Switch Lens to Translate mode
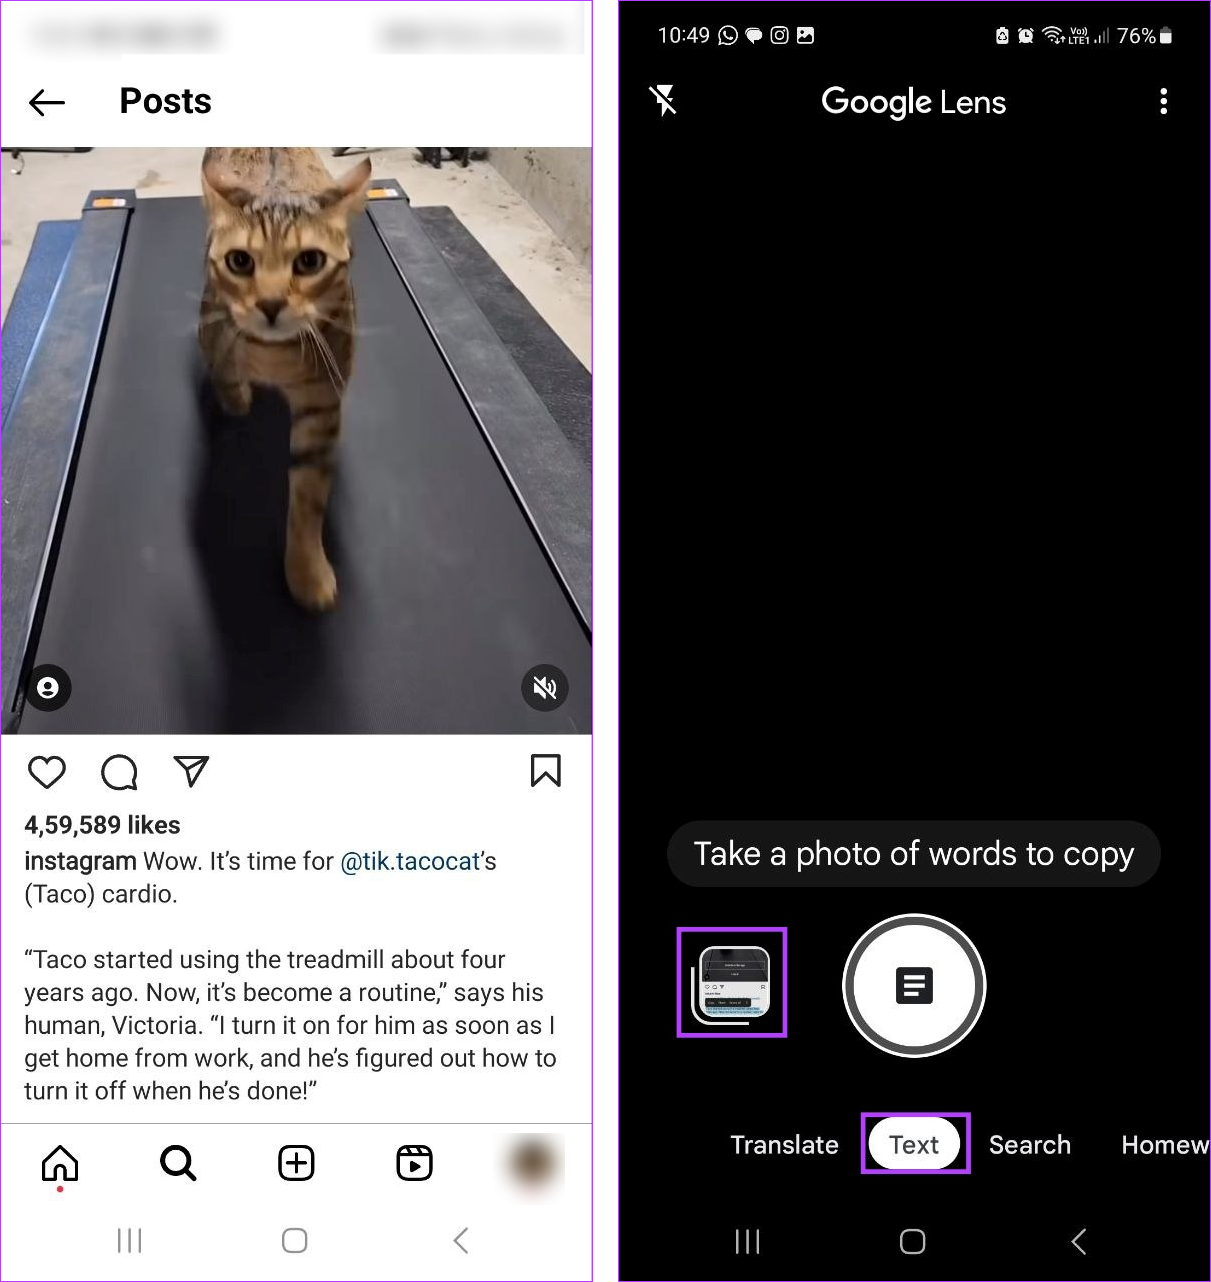The height and width of the screenshot is (1282, 1211). [784, 1145]
